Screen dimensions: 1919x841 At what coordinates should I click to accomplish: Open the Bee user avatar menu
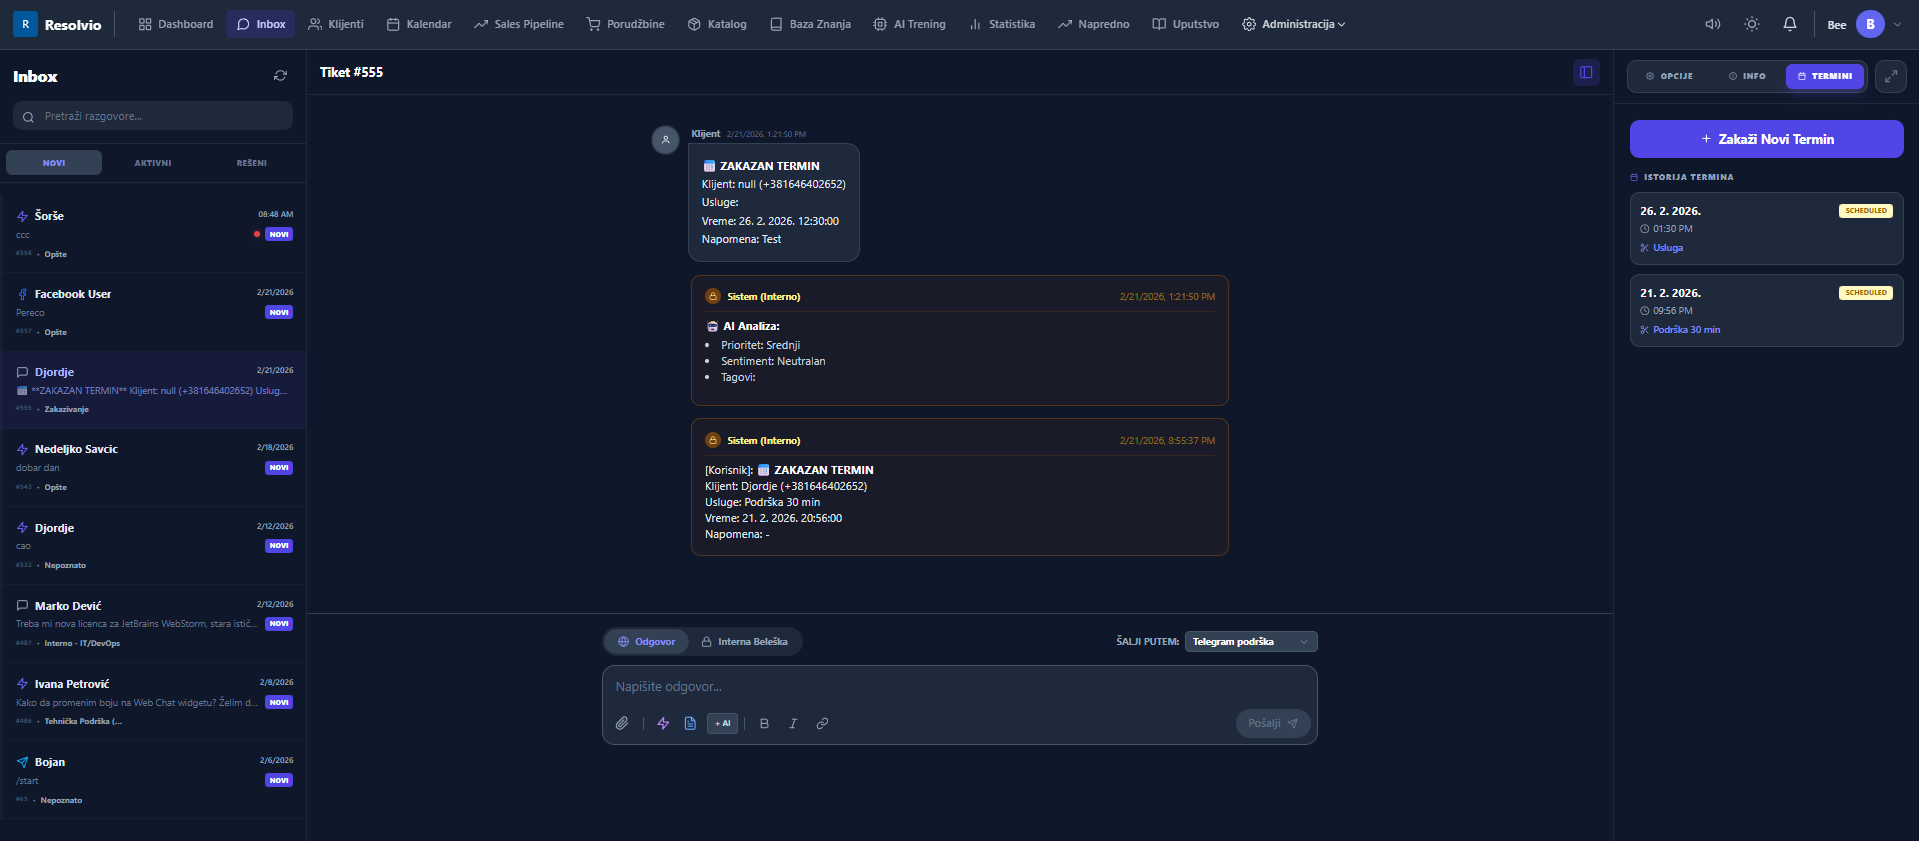pyautogui.click(x=1871, y=24)
